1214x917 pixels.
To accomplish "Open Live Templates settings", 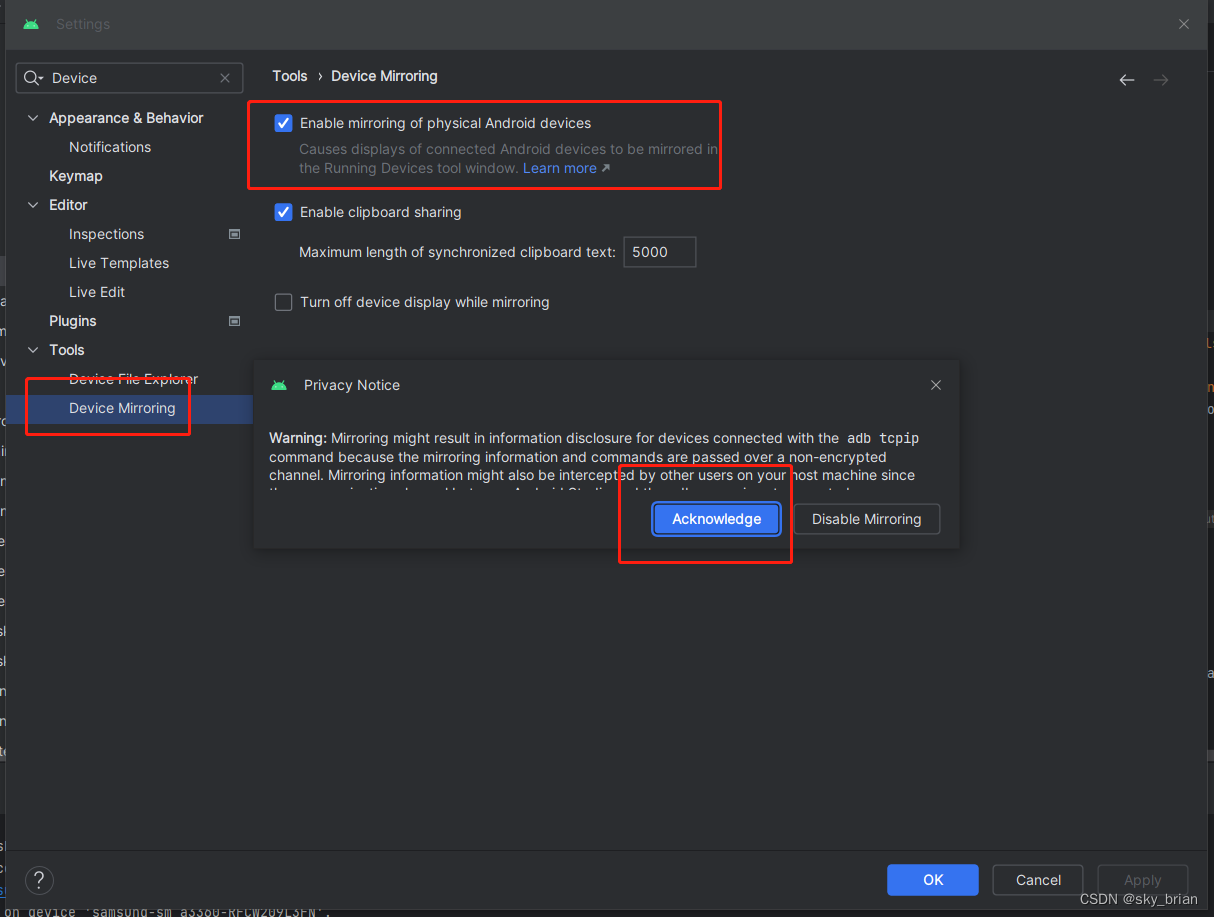I will (x=119, y=263).
